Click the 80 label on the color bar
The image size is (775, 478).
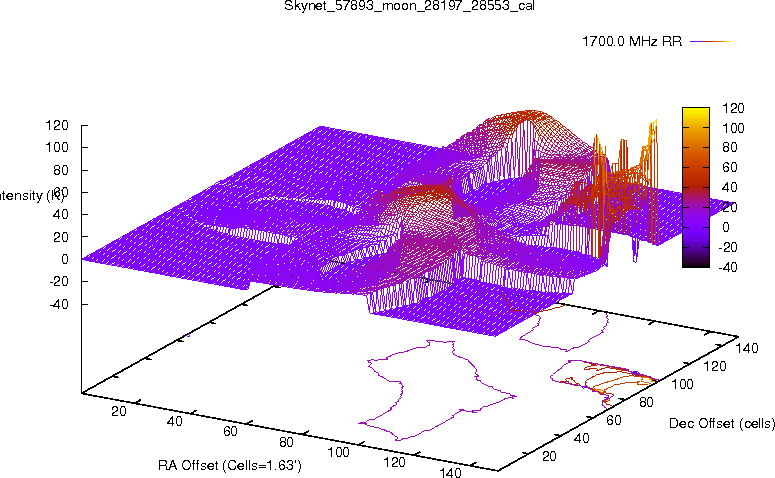coord(730,147)
